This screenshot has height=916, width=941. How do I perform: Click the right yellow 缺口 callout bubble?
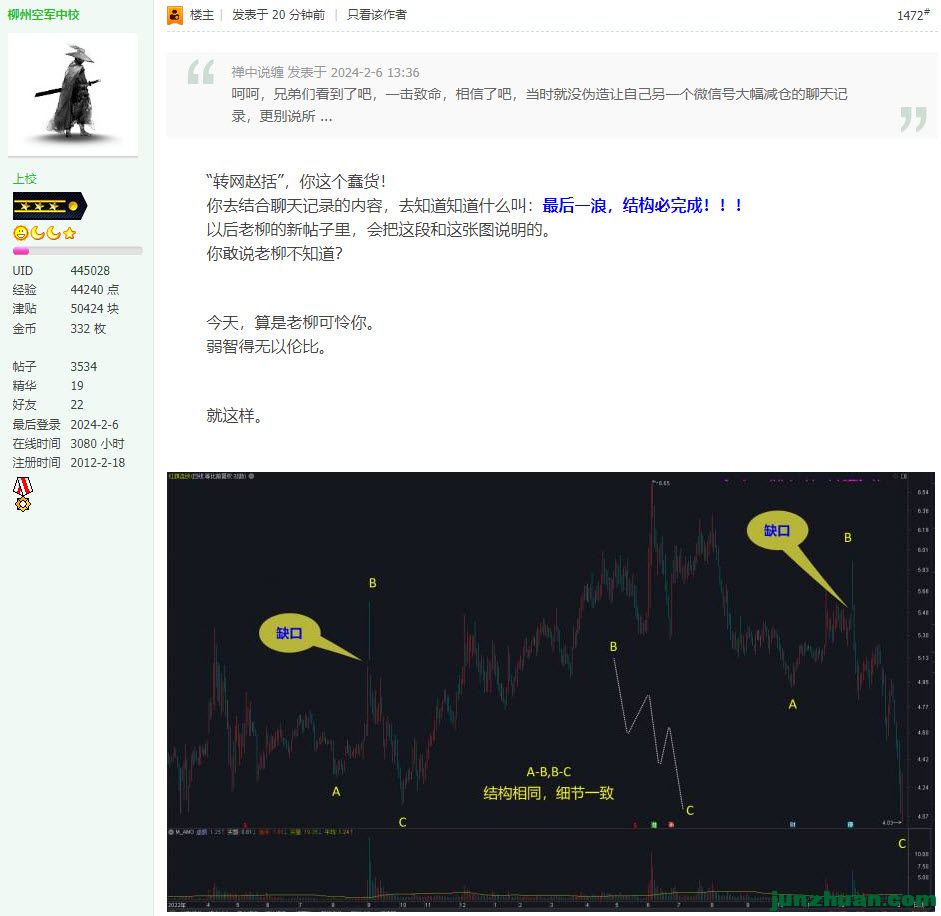pos(777,532)
